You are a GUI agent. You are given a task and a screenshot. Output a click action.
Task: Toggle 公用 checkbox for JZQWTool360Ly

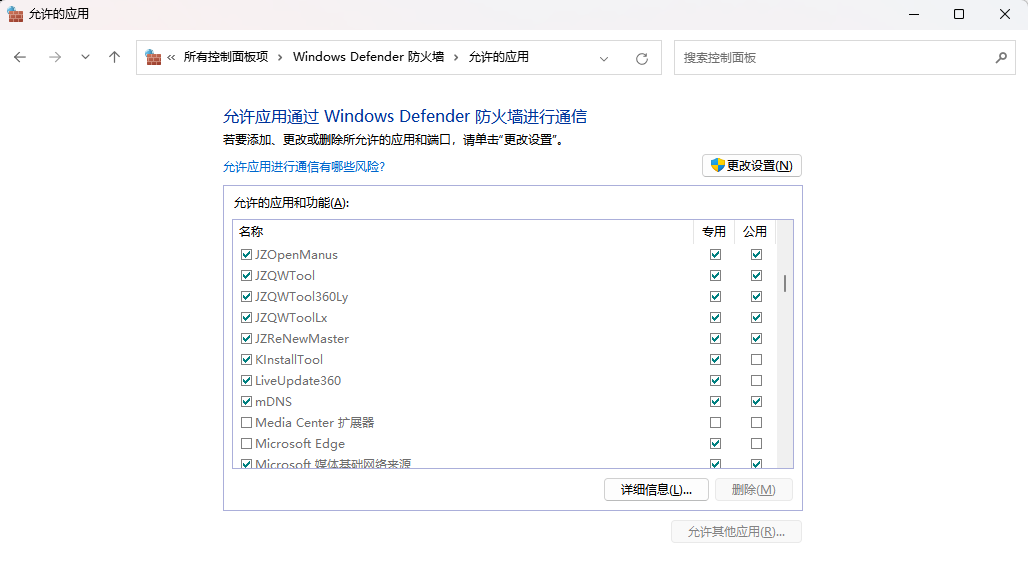click(x=757, y=296)
